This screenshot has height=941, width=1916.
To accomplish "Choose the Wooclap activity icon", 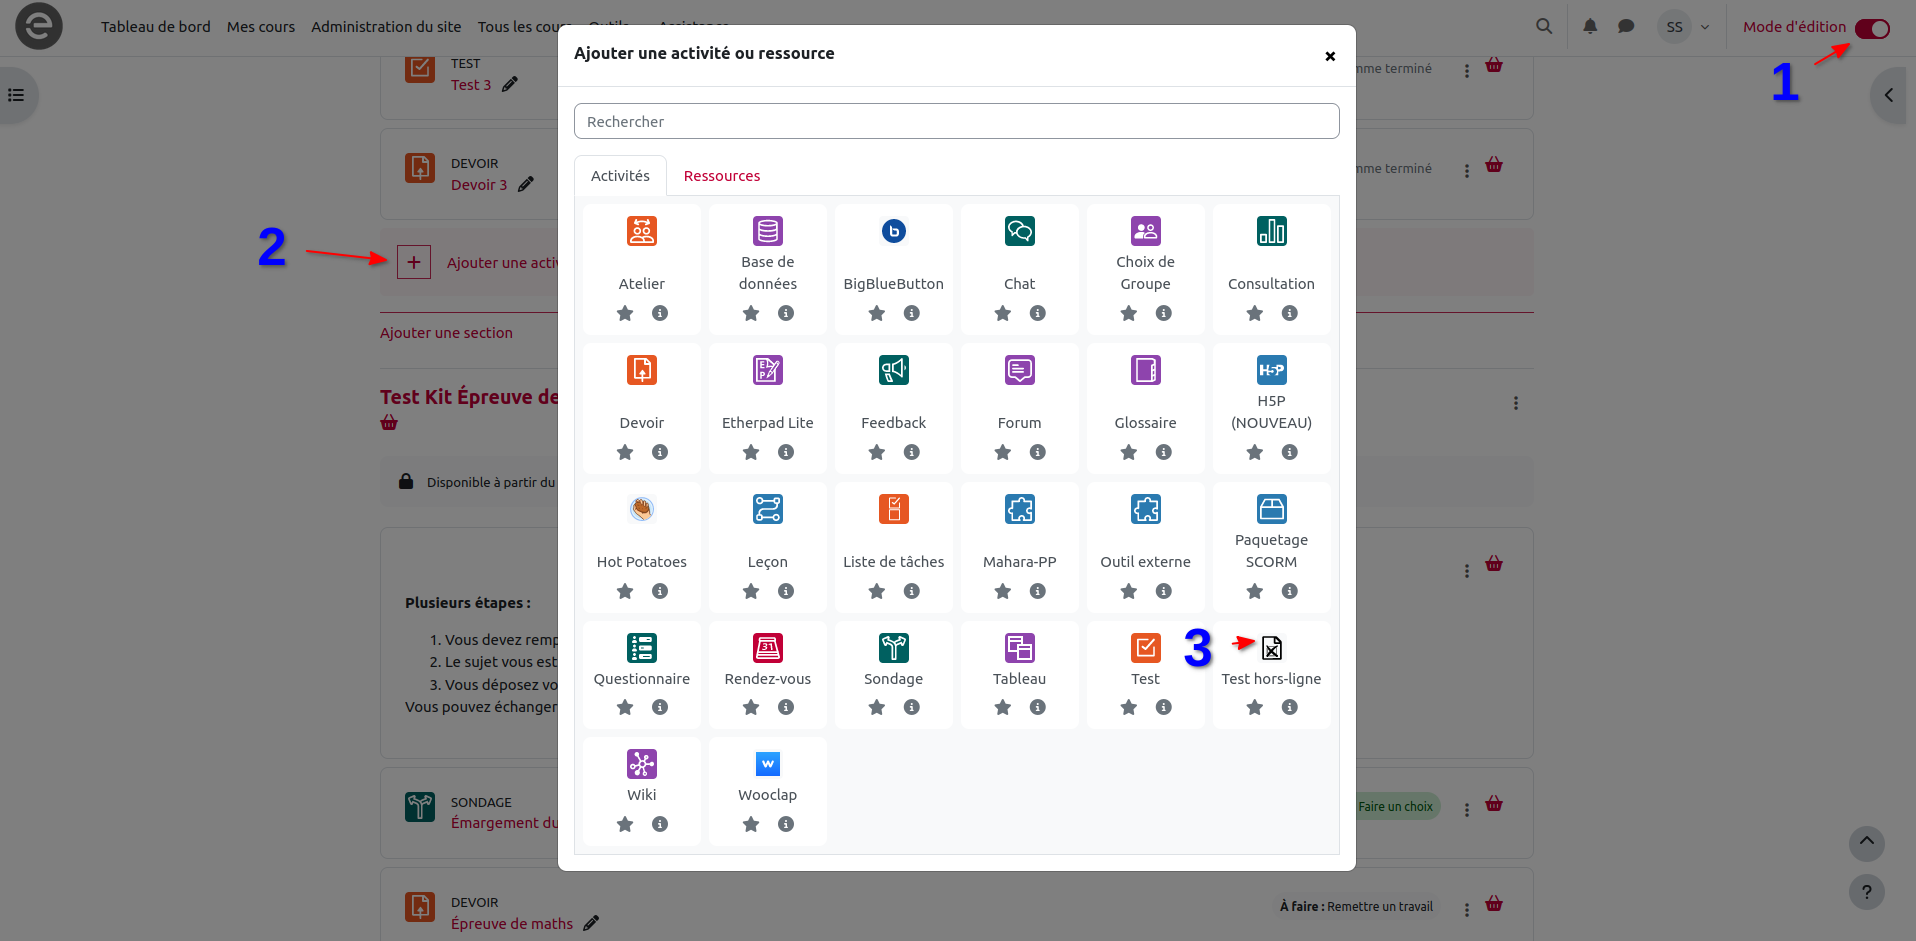I will 767,765.
